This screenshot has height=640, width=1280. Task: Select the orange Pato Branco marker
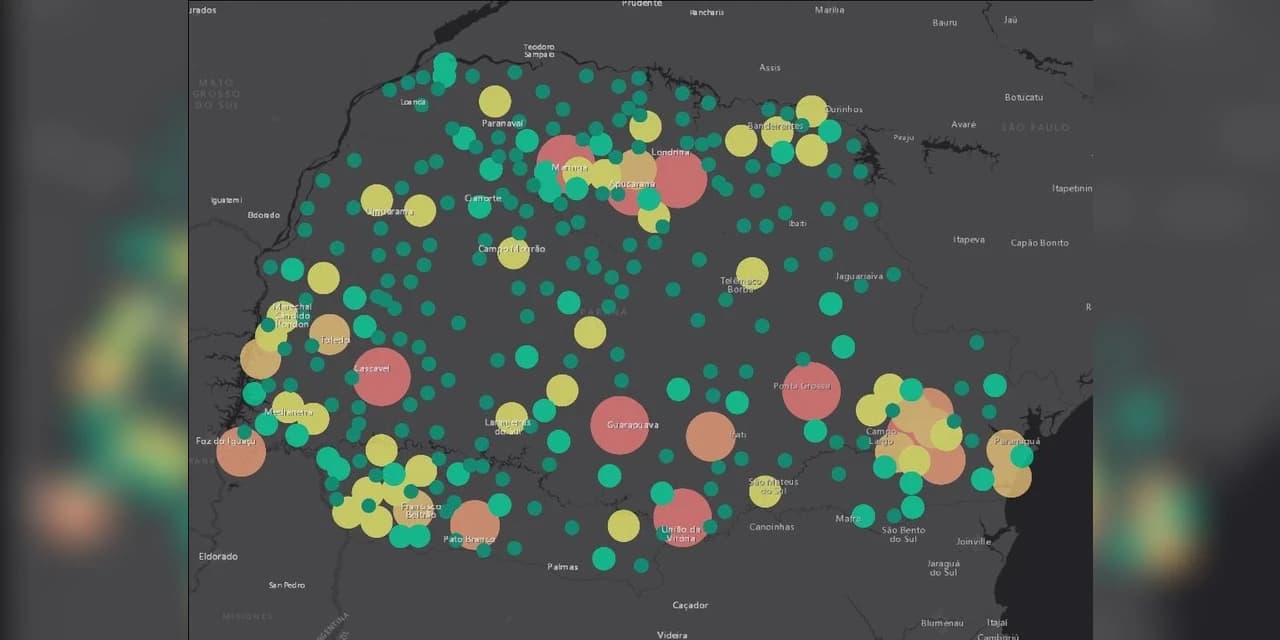[x=475, y=525]
